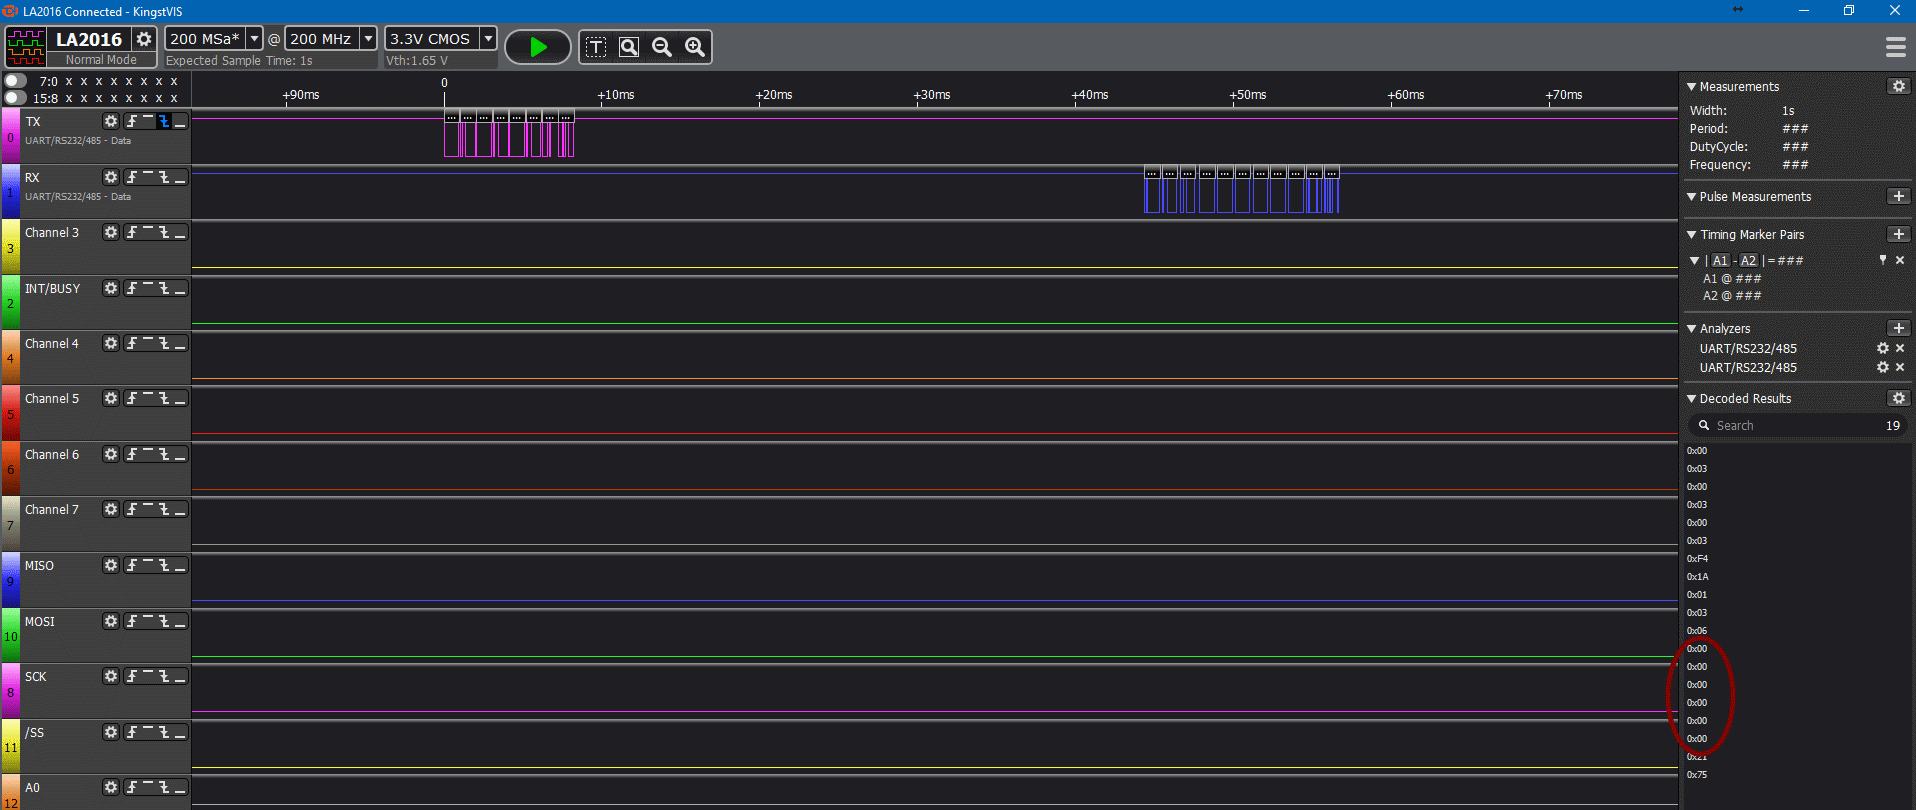The image size is (1916, 810).
Task: Add a new protocol analyzer
Action: click(1899, 328)
